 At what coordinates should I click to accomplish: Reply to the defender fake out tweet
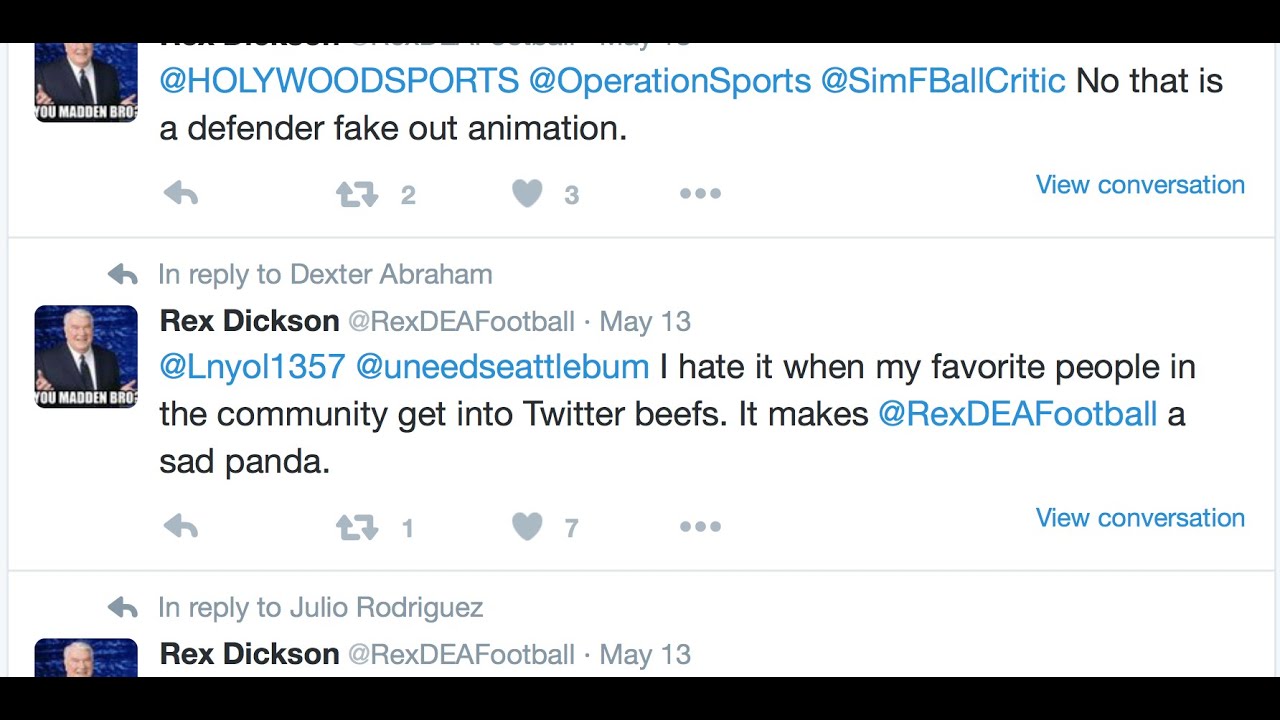(181, 194)
